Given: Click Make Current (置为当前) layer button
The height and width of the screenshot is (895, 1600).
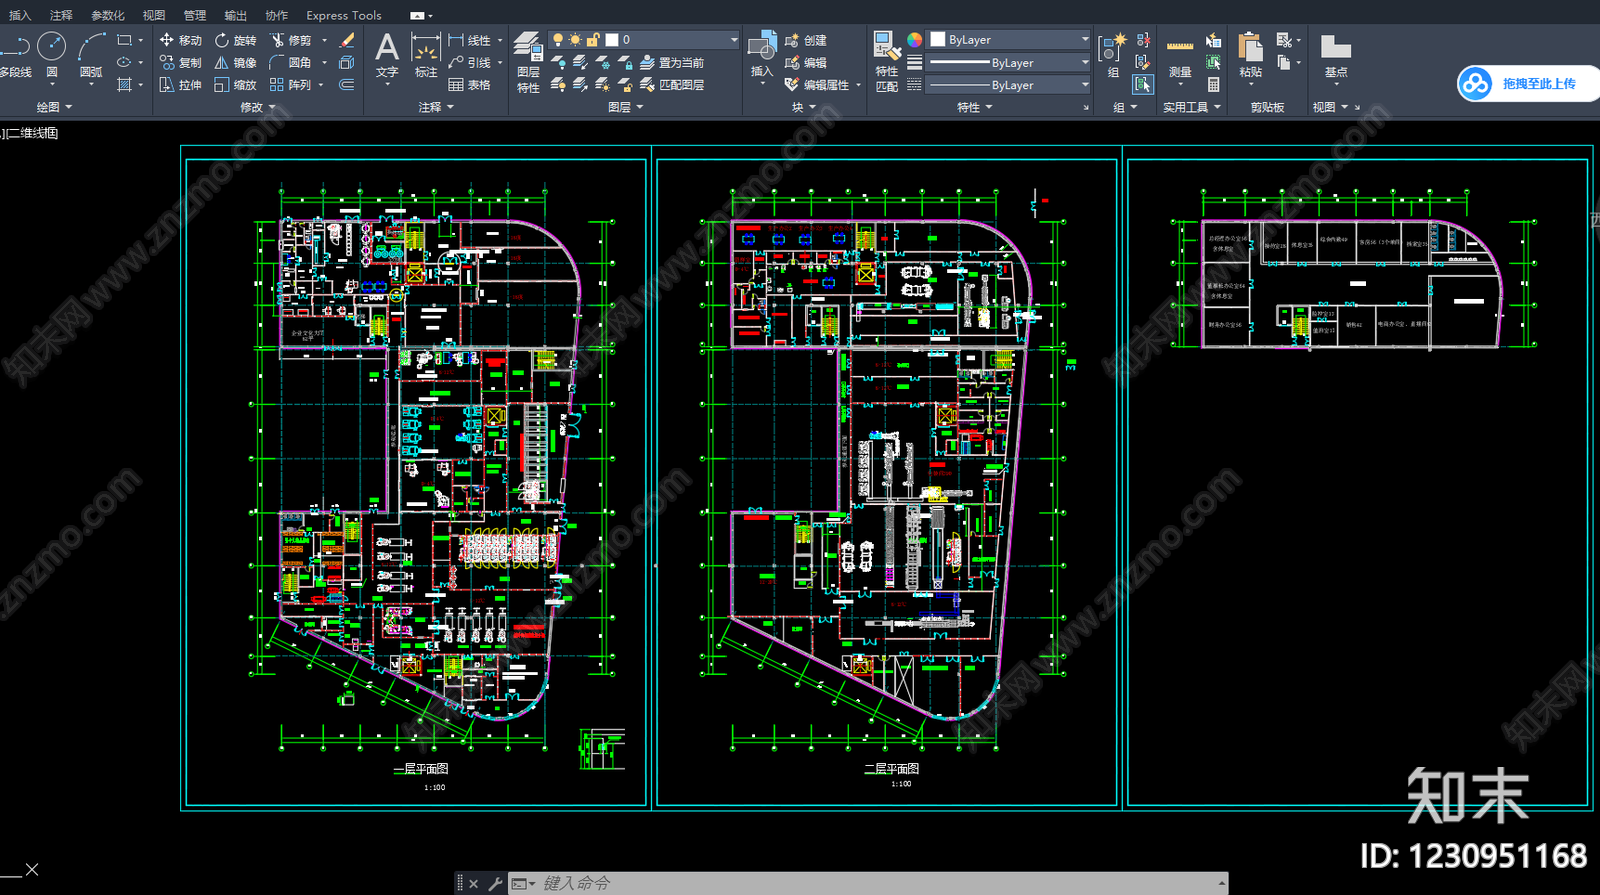Looking at the screenshot, I should [672, 62].
